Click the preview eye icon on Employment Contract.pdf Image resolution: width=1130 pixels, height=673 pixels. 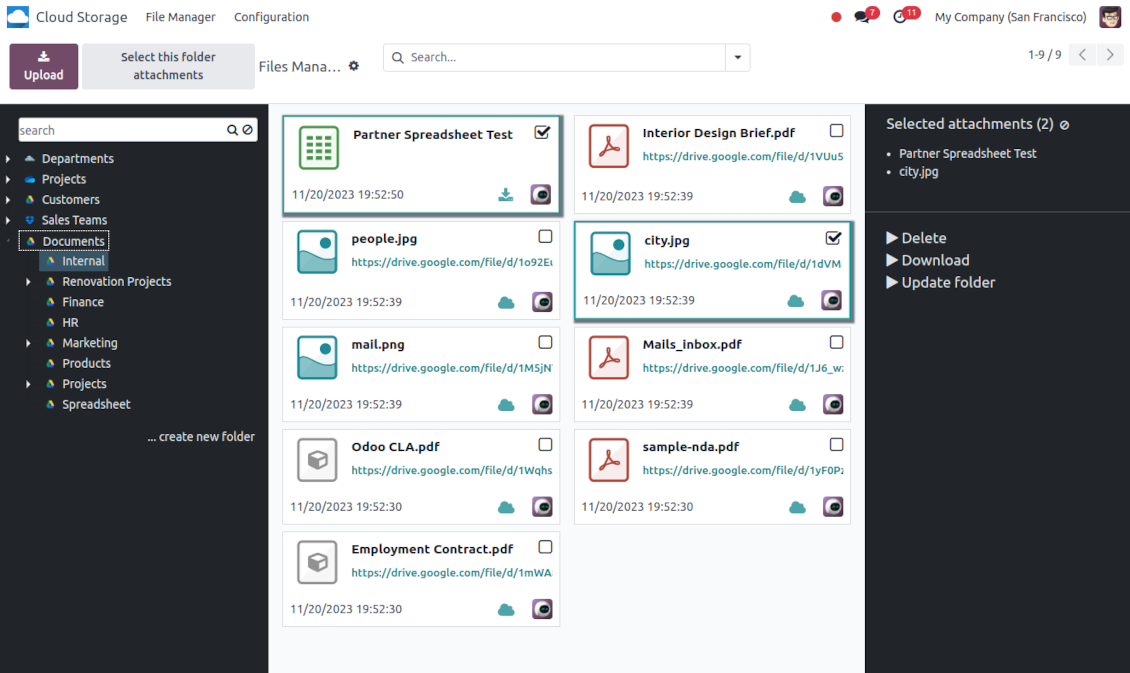tap(543, 609)
